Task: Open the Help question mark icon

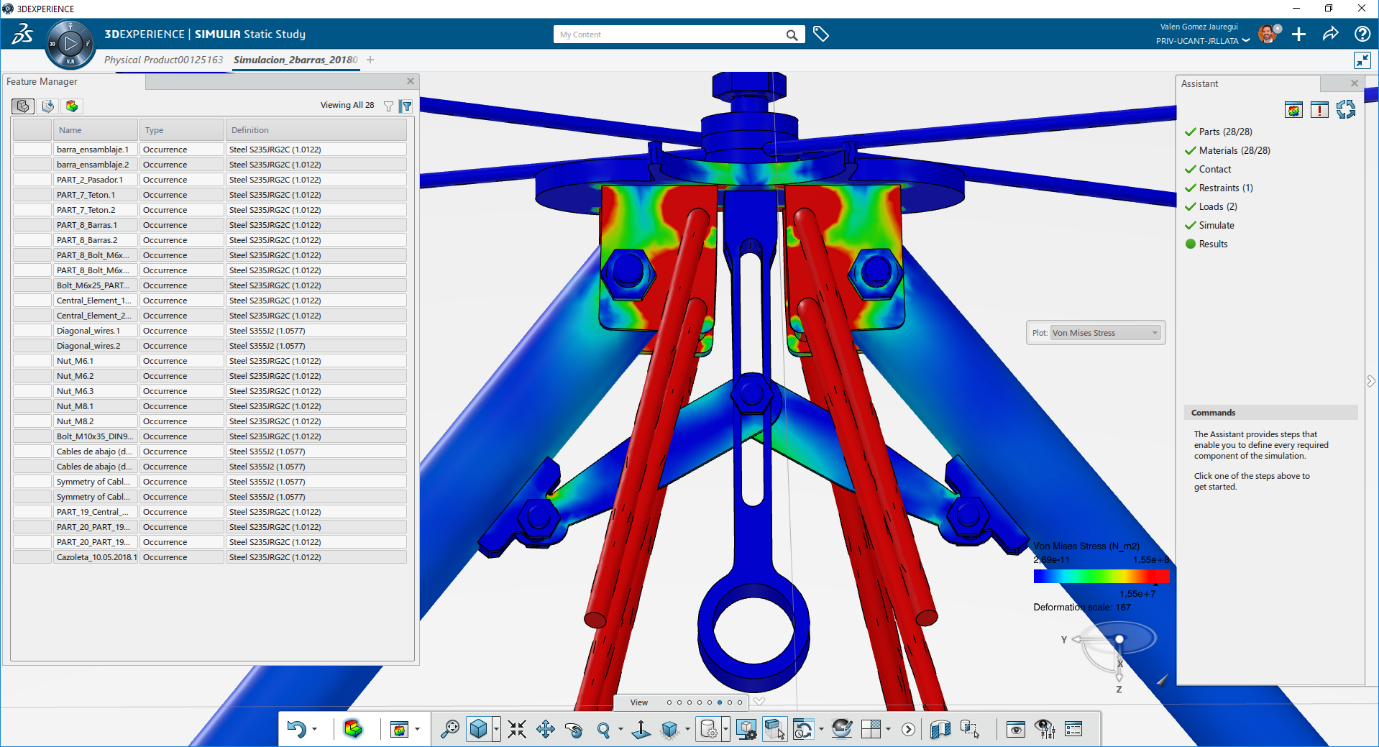Action: point(1362,34)
